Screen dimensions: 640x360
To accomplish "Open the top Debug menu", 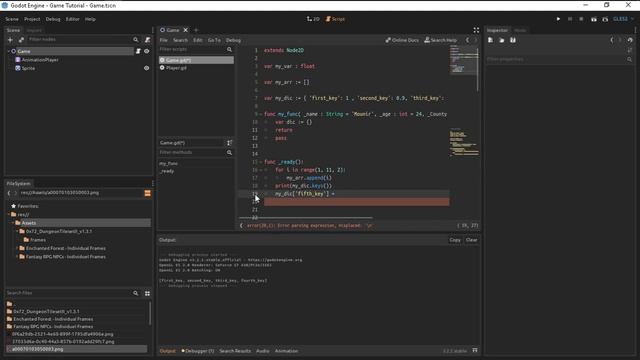I will tap(53, 19).
